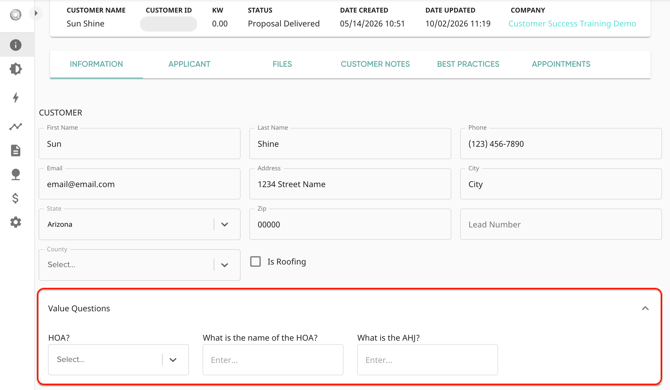Open the trend line chart section

[x=16, y=126]
